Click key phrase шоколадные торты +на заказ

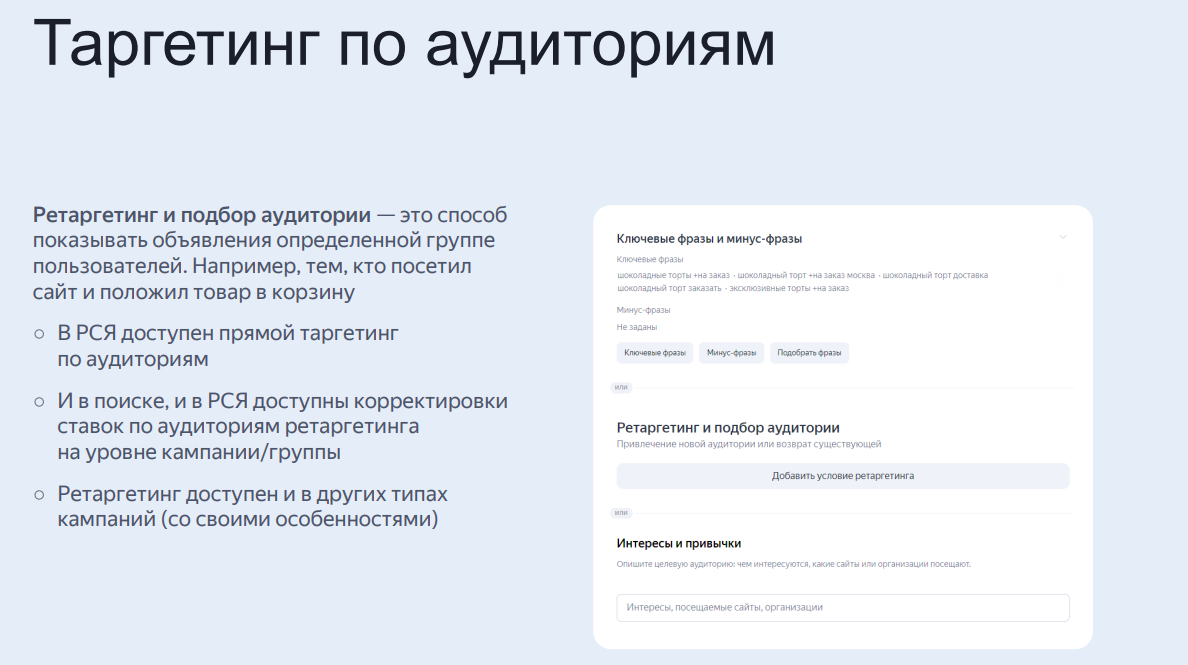point(674,275)
